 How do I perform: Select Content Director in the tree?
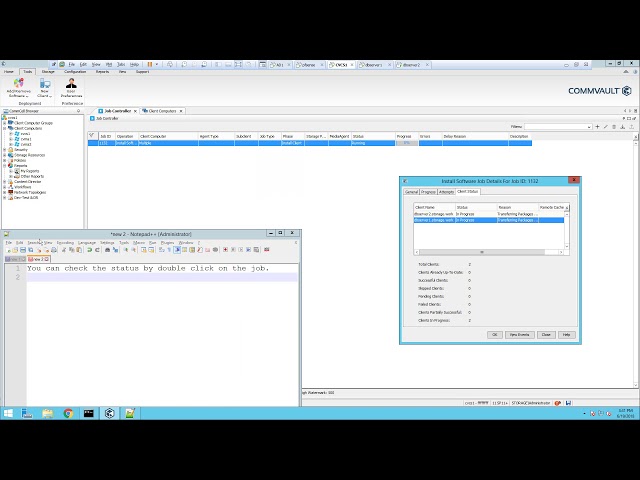(x=27, y=182)
